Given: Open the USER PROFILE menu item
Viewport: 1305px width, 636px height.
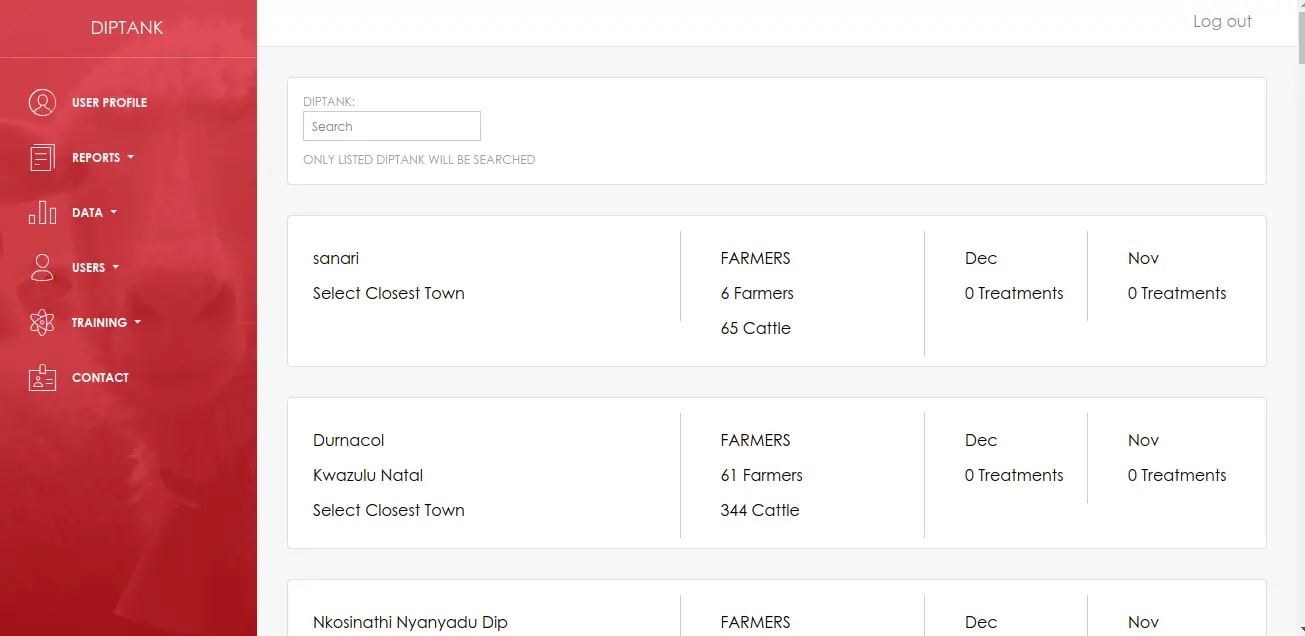Looking at the screenshot, I should (x=109, y=102).
